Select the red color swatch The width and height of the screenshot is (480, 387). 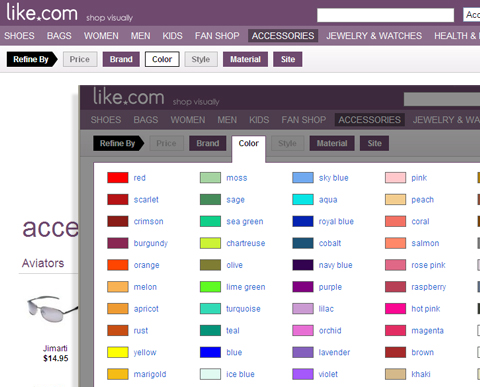click(118, 178)
